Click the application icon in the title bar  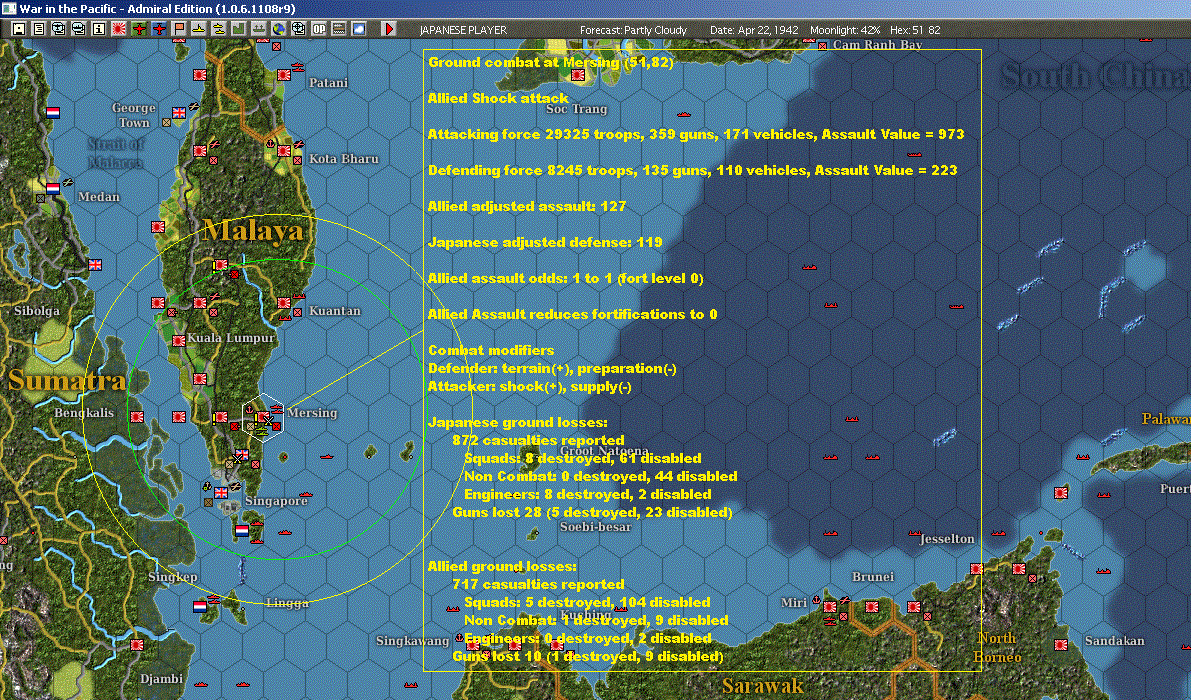8,8
